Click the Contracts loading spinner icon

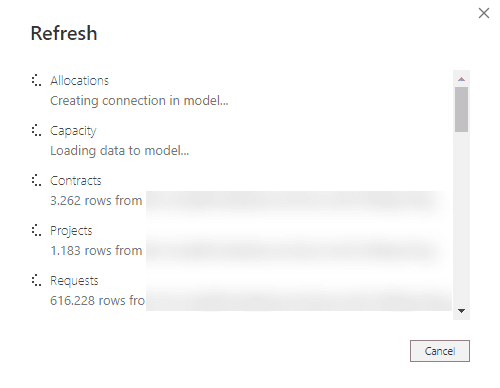pyautogui.click(x=36, y=180)
